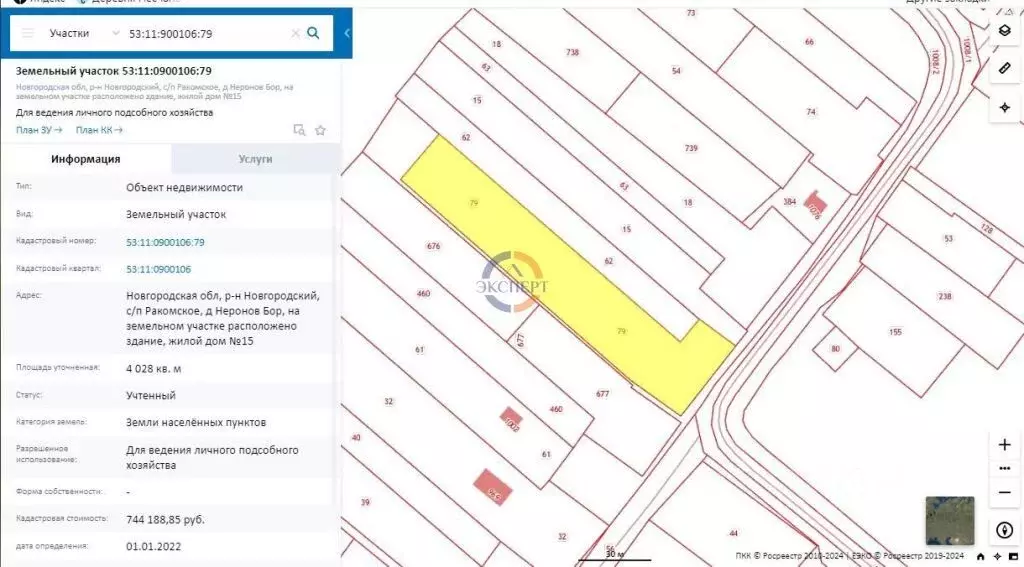Screen dimensions: 1024x567
Task: Select the ruler measurement tool
Action: [1005, 68]
